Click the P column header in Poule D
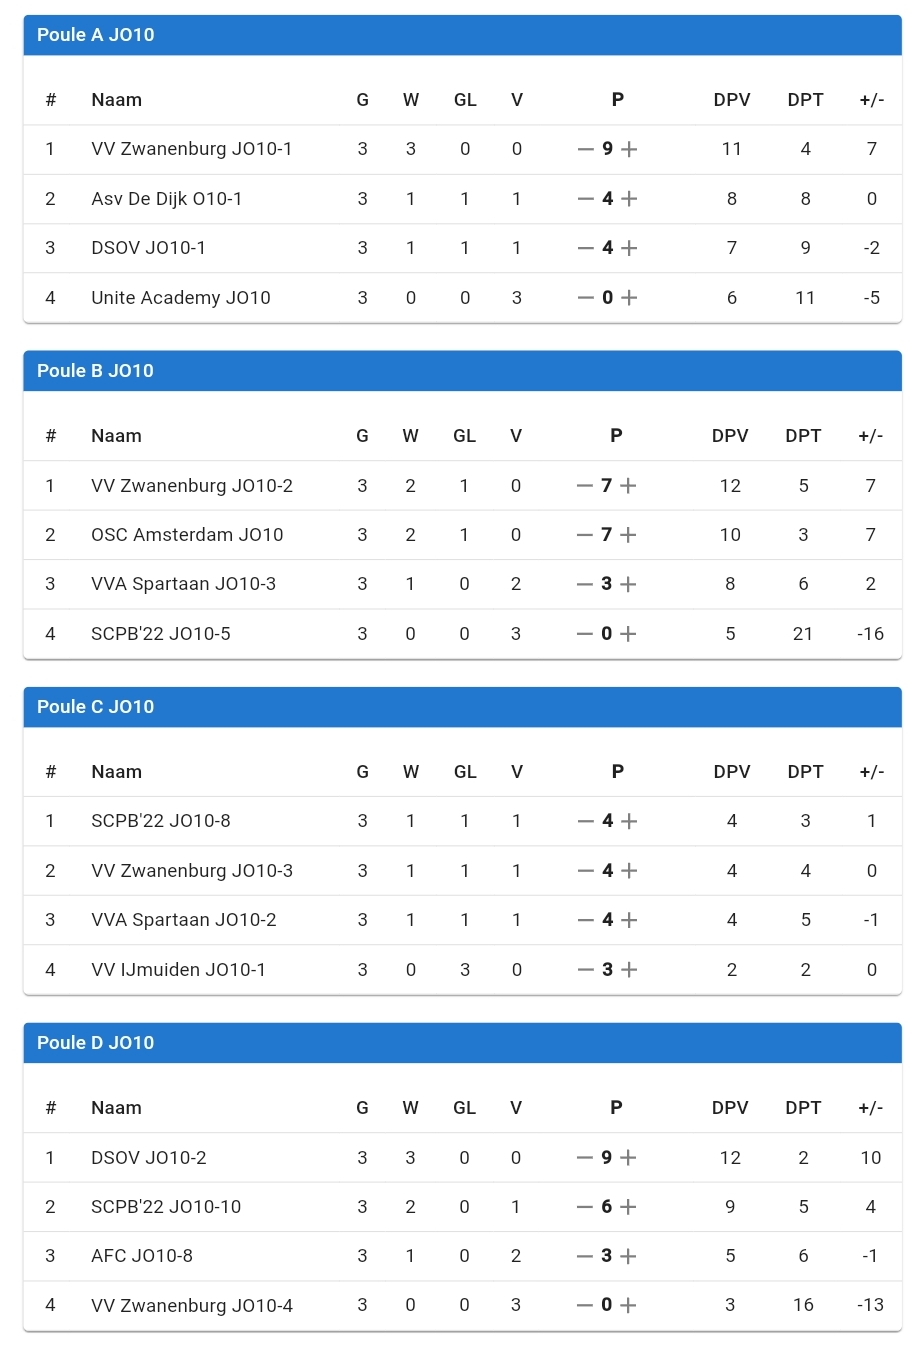Screen dimensions: 924x1348 pos(616,1108)
